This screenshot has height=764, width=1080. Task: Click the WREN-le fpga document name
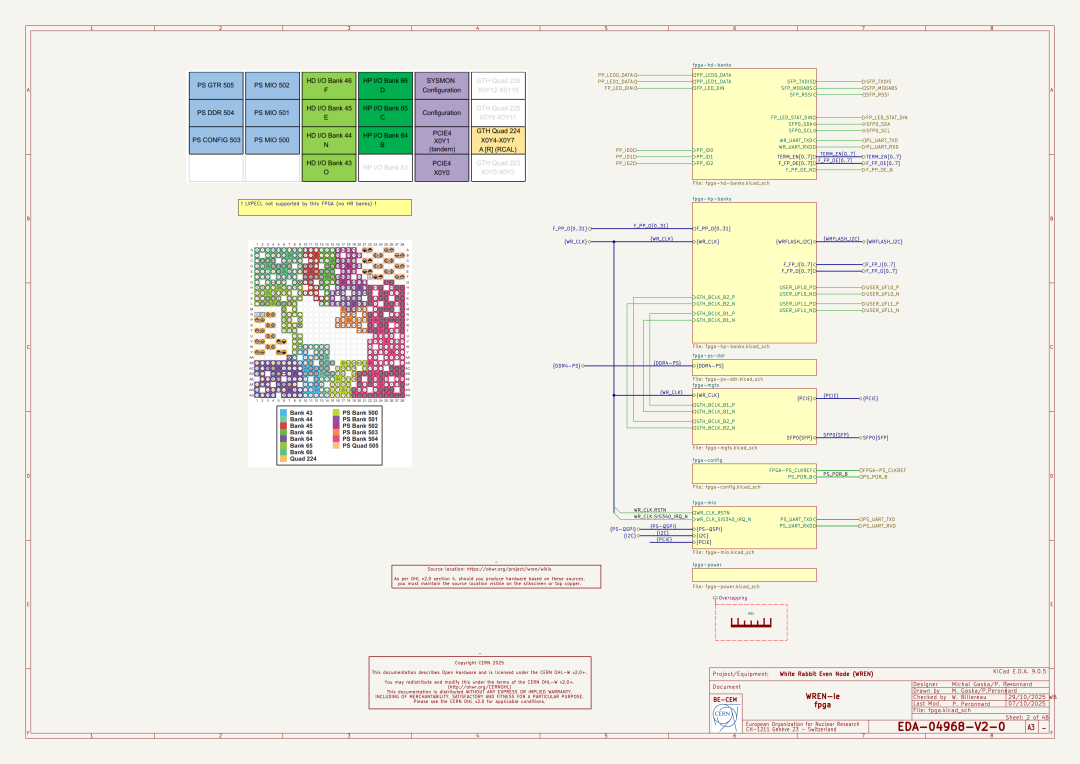pyautogui.click(x=822, y=701)
